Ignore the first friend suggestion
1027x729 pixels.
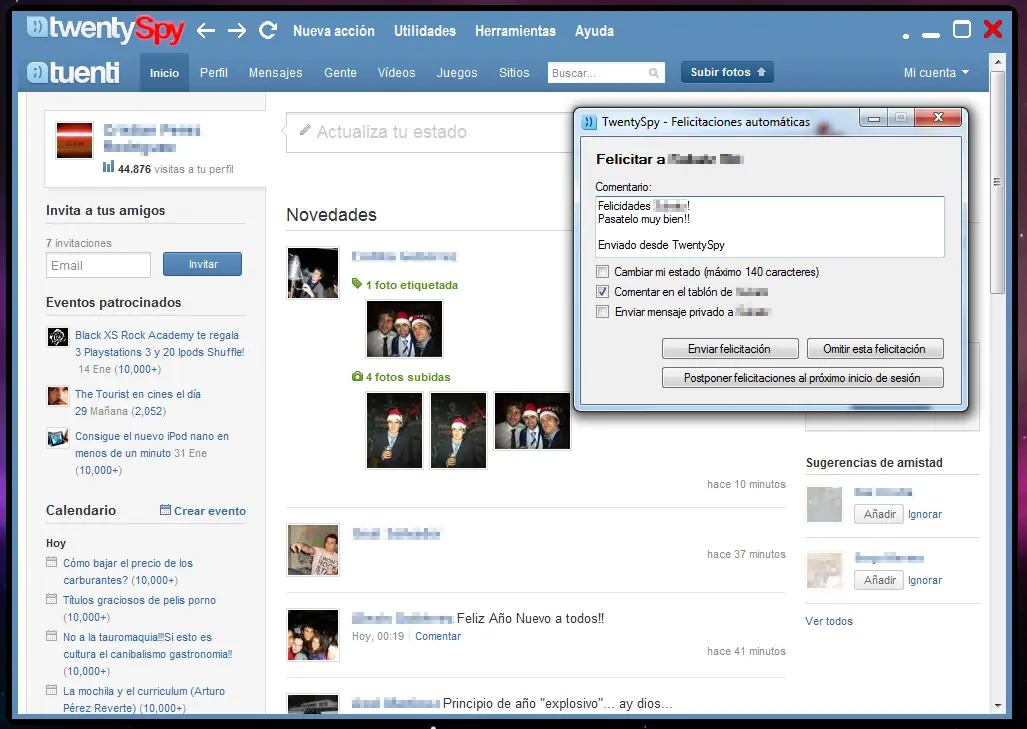(925, 514)
